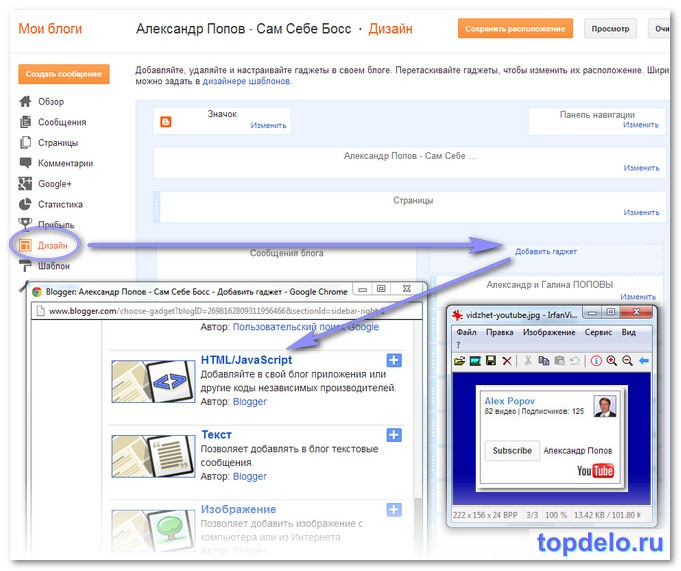Open Google+ in the Blogger sidebar
The image size is (681, 571).
(45, 184)
